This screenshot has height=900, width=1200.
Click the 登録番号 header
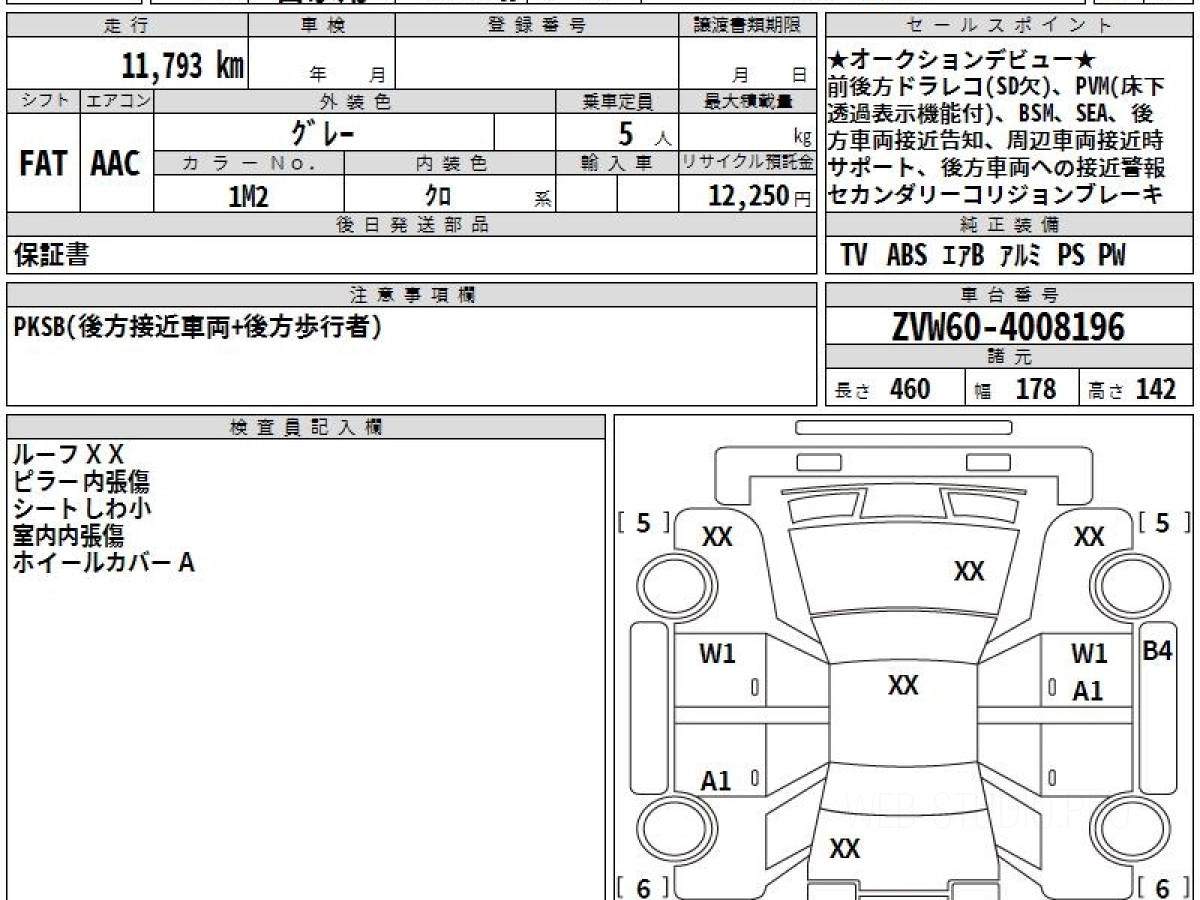pyautogui.click(x=537, y=26)
